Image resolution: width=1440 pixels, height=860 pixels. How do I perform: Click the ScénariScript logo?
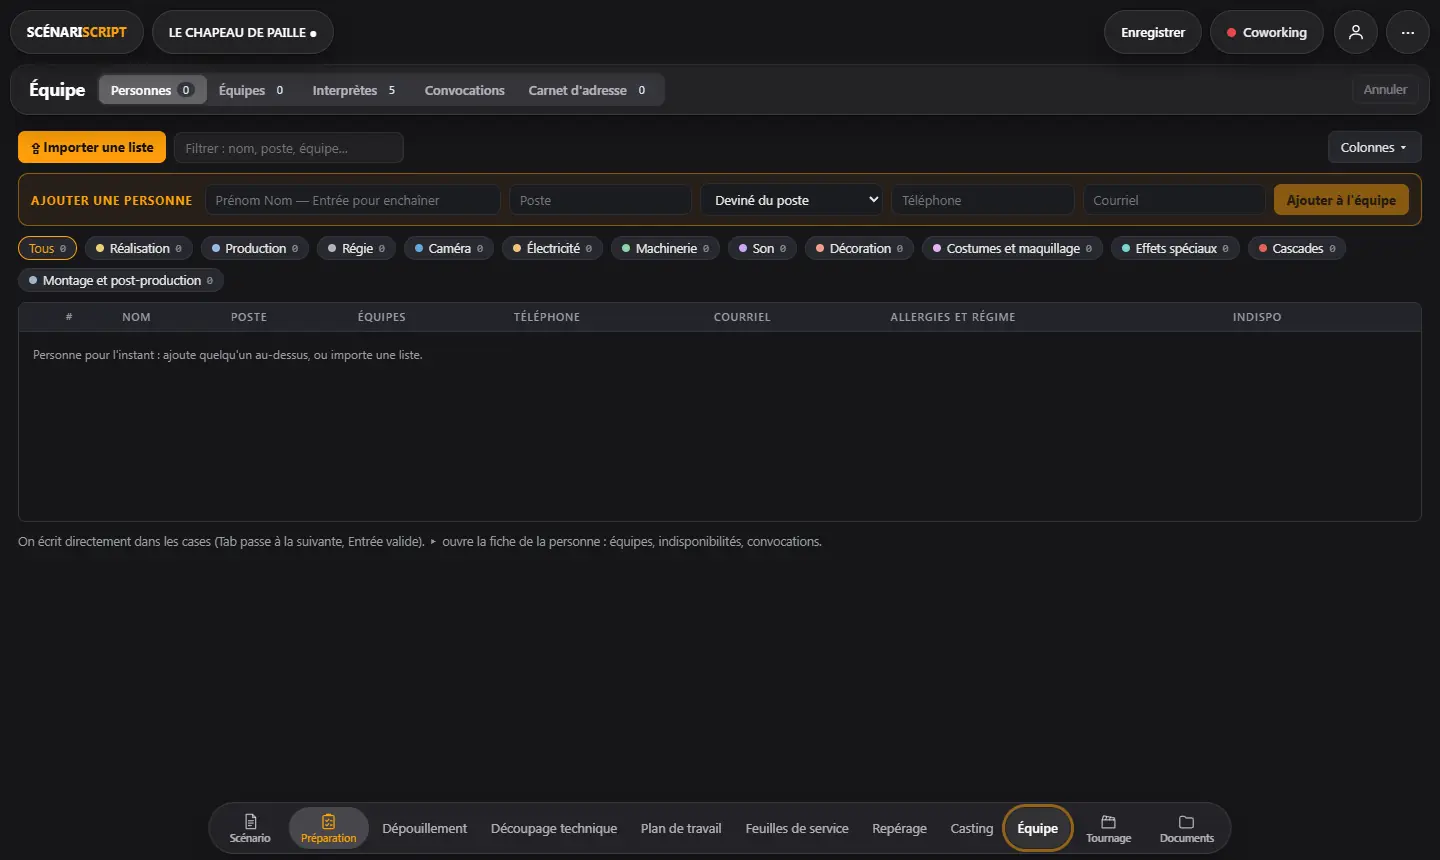pyautogui.click(x=77, y=32)
